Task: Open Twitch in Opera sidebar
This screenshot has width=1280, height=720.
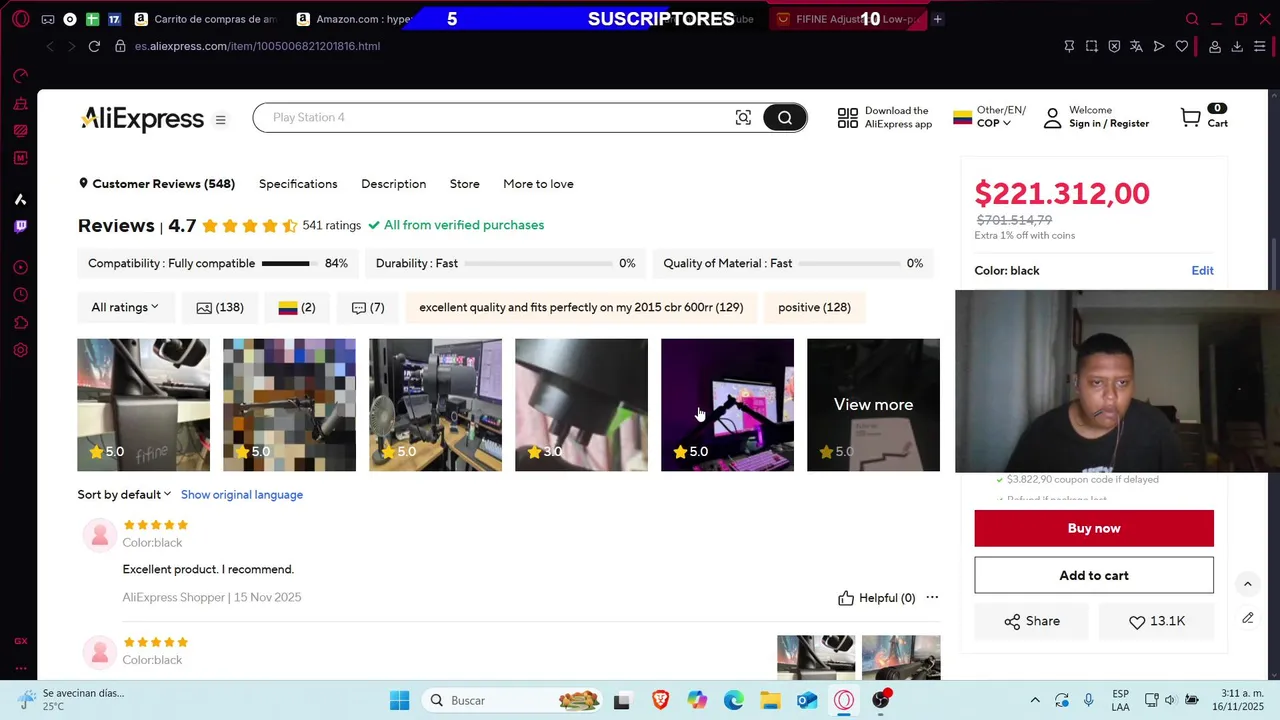Action: click(x=20, y=226)
